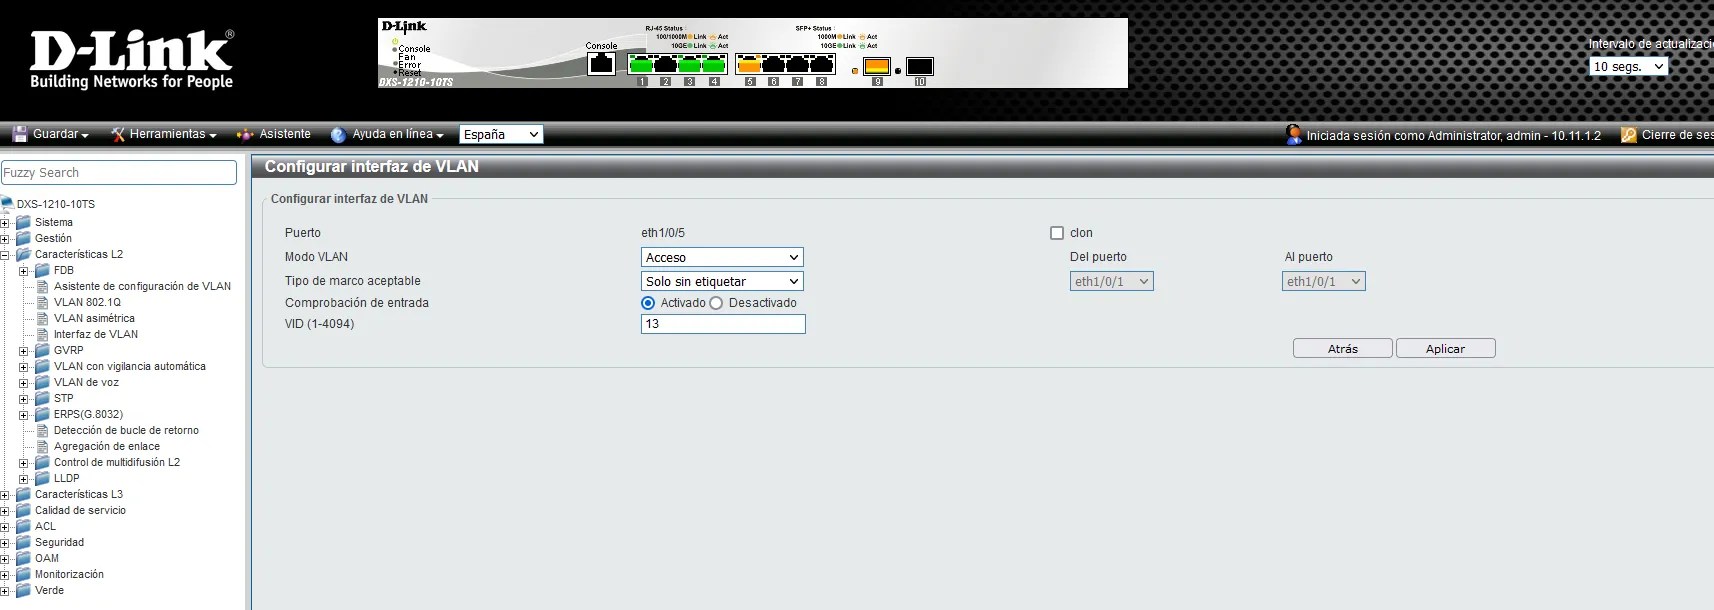This screenshot has width=1714, height=610.
Task: Collapse the Características L2 tree node
Action: tap(5, 255)
